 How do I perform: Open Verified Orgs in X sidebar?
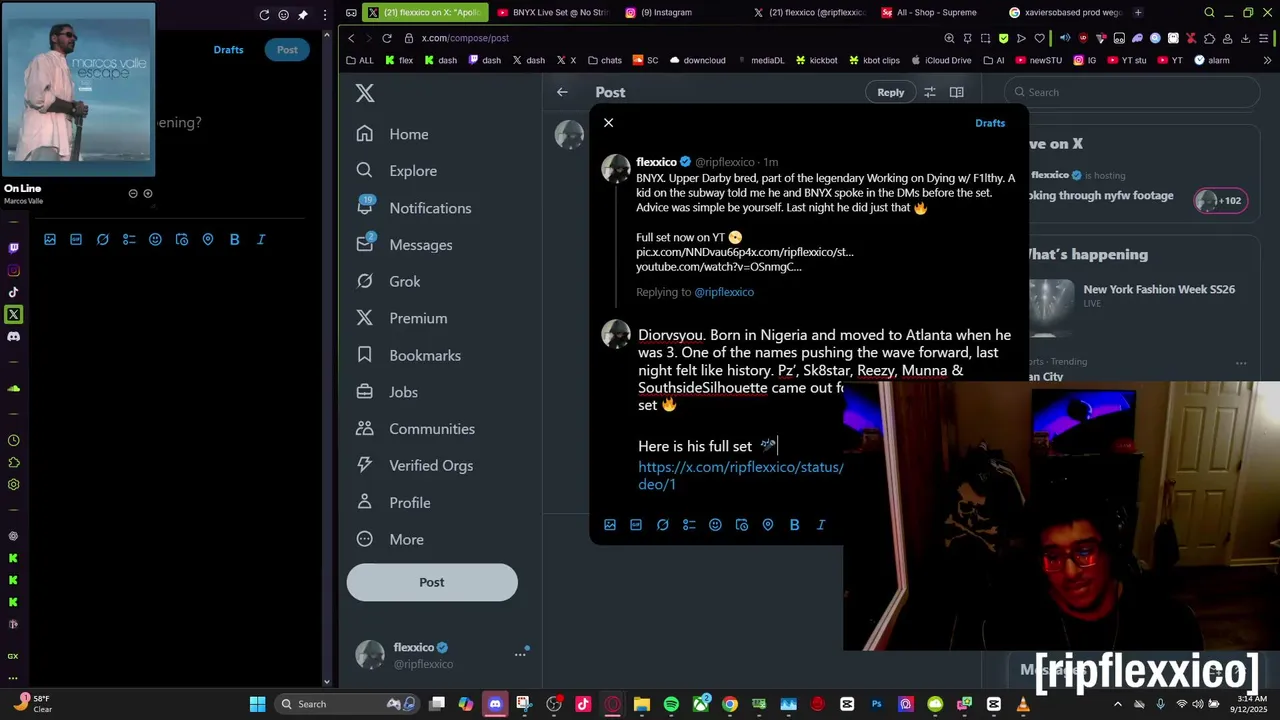tap(415, 466)
